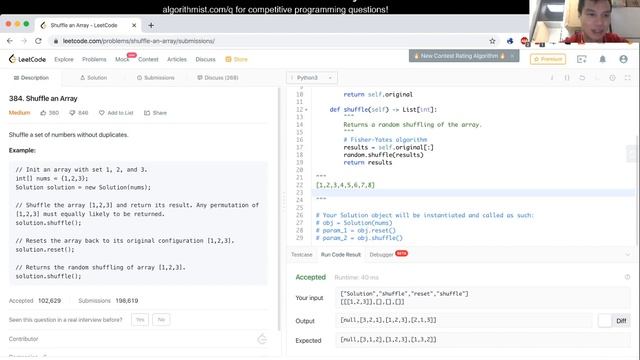This screenshot has width=640, height=360.
Task: Click editor info icon
Action: (x=552, y=78)
